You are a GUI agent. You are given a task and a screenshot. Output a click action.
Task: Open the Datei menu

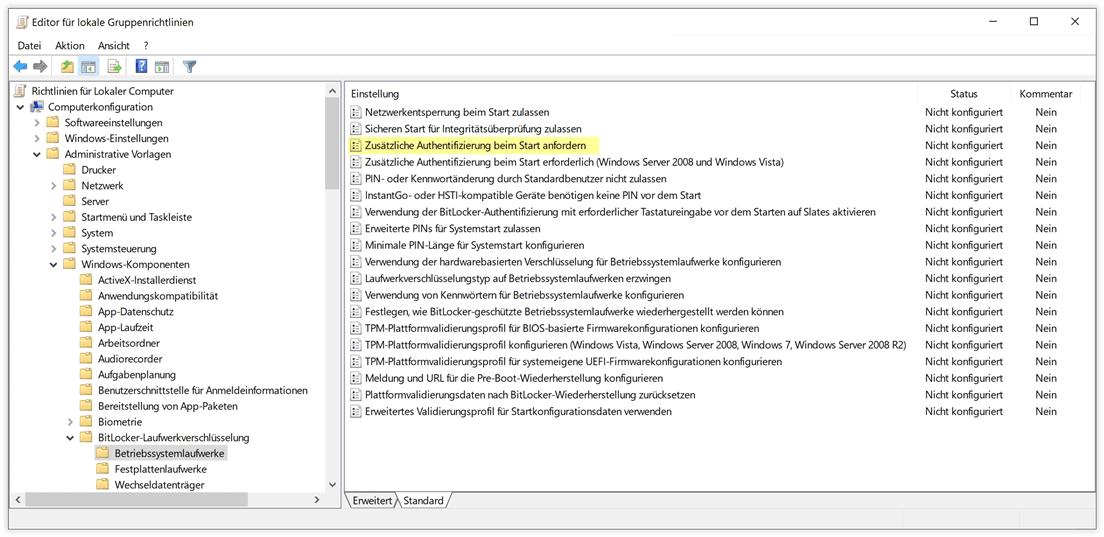(x=30, y=45)
